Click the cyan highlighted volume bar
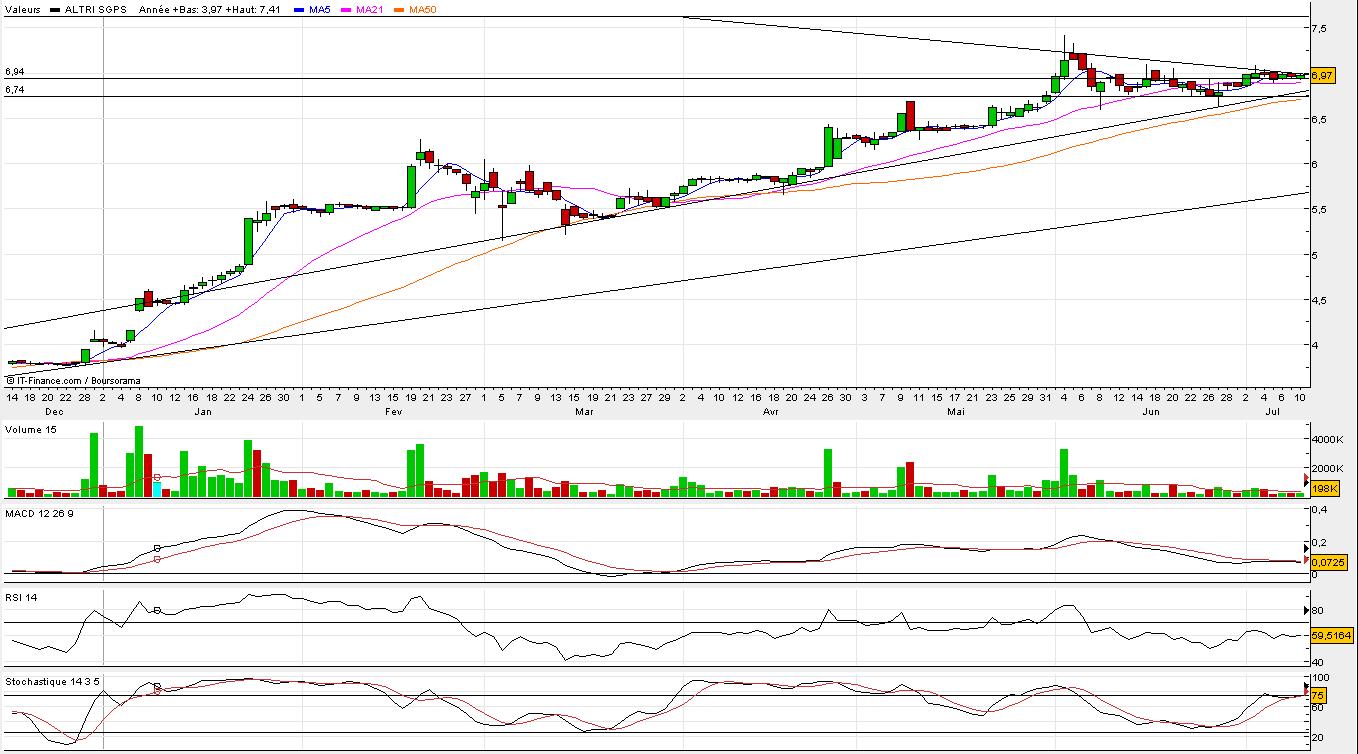The width and height of the screenshot is (1358, 754). point(157,489)
